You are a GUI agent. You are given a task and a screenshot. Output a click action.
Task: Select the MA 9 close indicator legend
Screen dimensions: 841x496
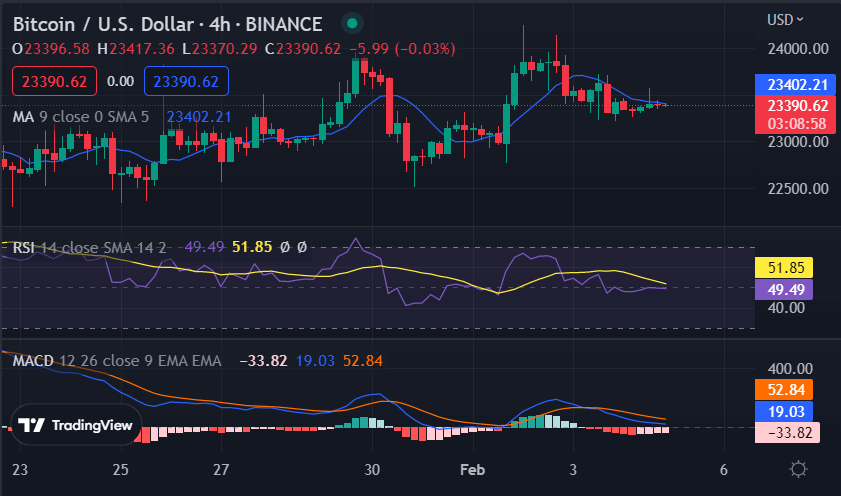click(x=82, y=116)
